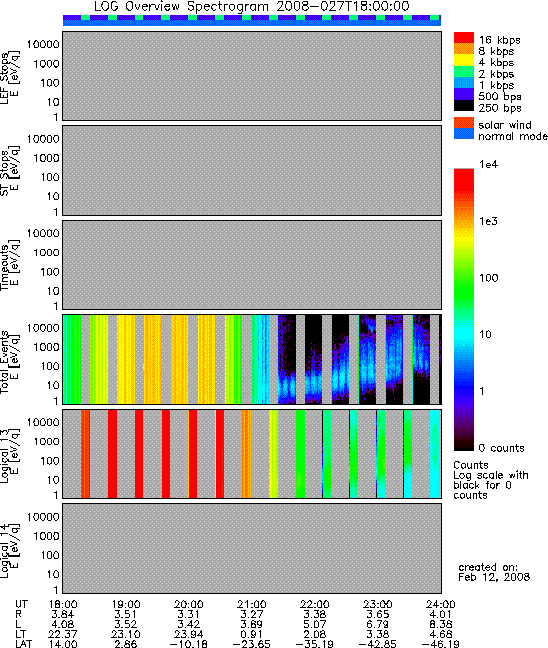Image resolution: width=548 pixels, height=648 pixels.
Task: Click the LAT value 14.00
Action: point(63,643)
